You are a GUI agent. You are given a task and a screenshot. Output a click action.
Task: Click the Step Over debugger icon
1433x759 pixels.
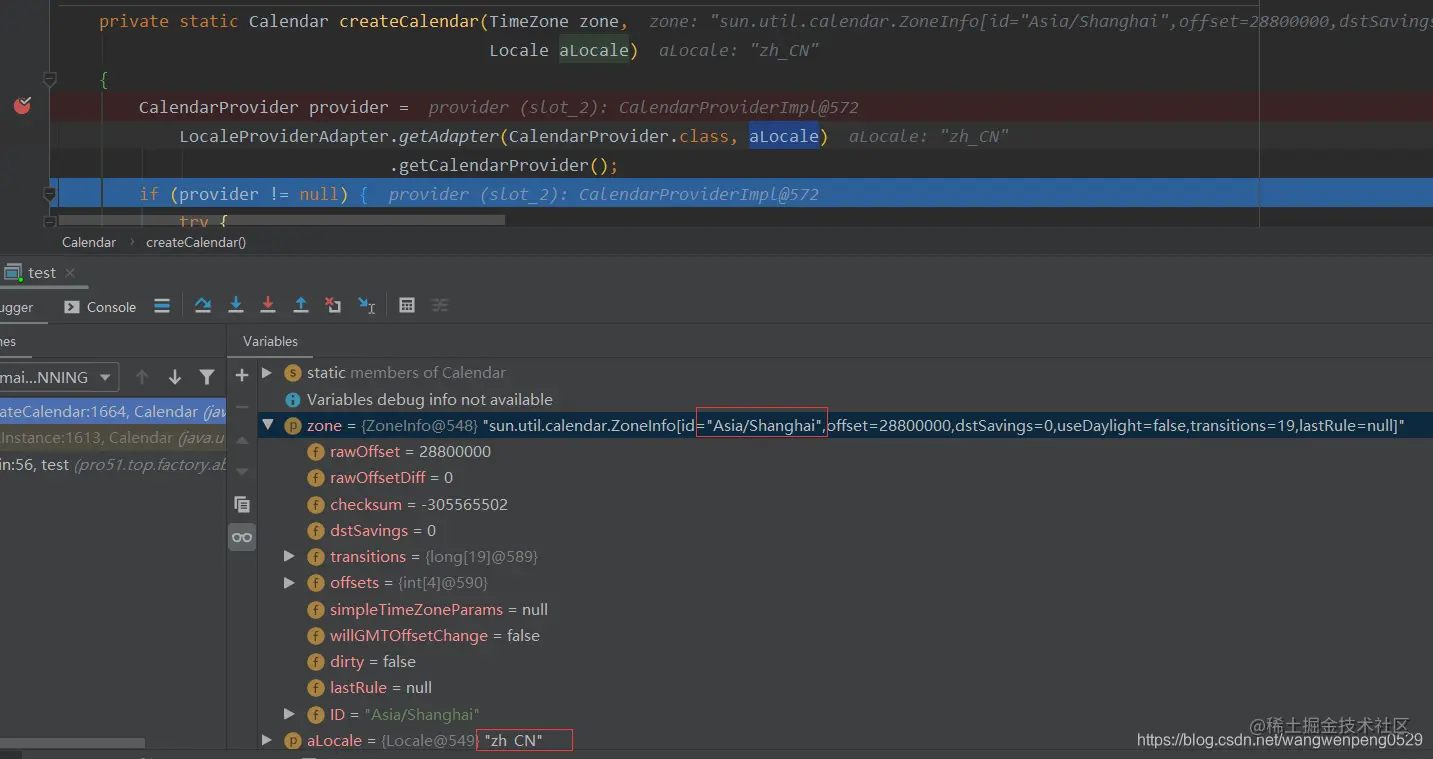[203, 306]
